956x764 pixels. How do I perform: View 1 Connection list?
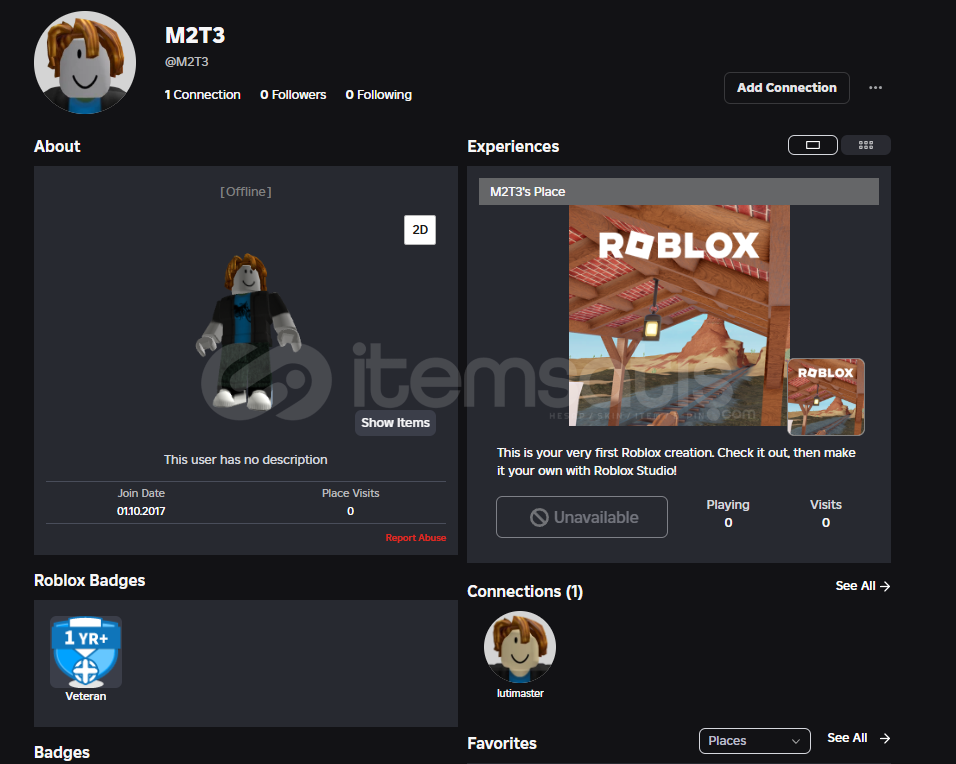click(x=202, y=95)
